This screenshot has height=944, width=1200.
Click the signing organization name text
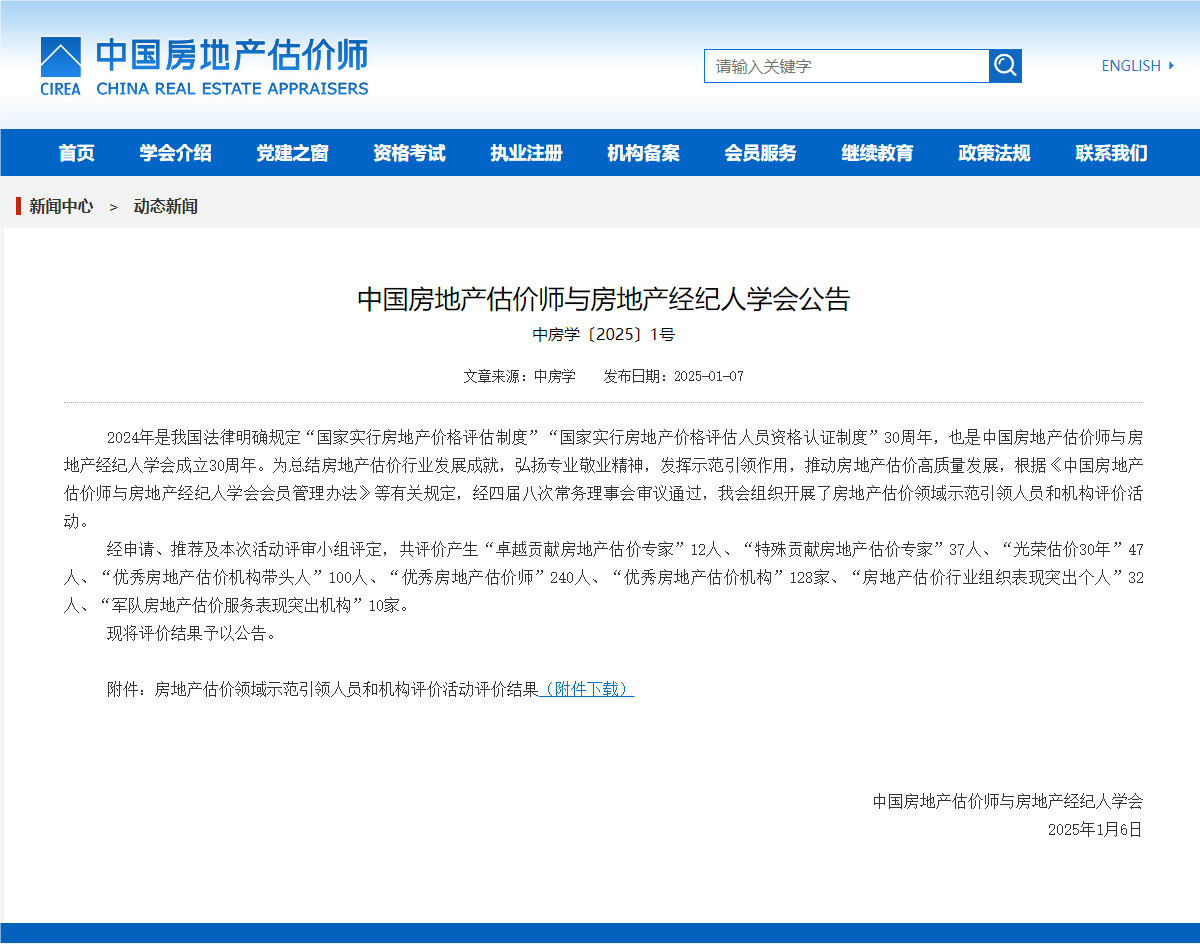[x=1008, y=801]
